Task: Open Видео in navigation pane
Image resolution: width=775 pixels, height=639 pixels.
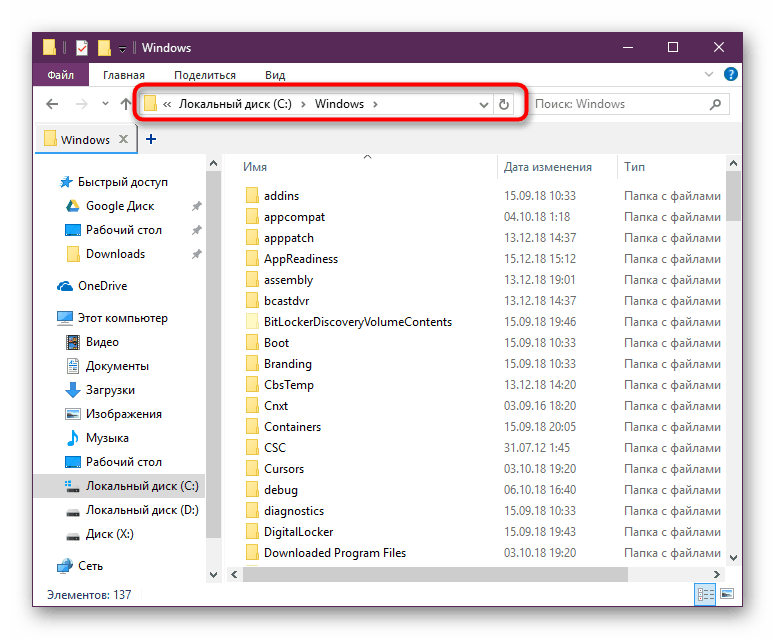Action: pyautogui.click(x=92, y=342)
